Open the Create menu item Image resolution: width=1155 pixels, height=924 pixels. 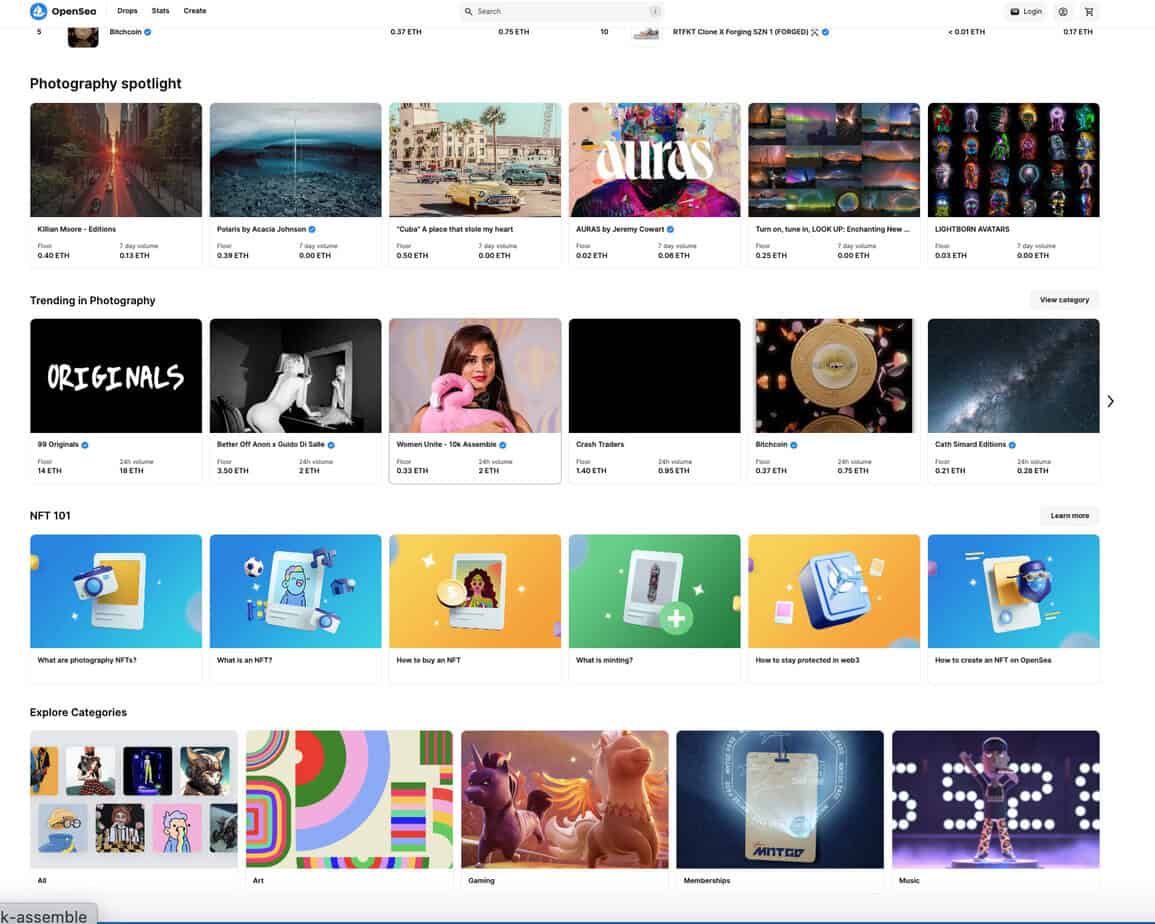point(195,11)
